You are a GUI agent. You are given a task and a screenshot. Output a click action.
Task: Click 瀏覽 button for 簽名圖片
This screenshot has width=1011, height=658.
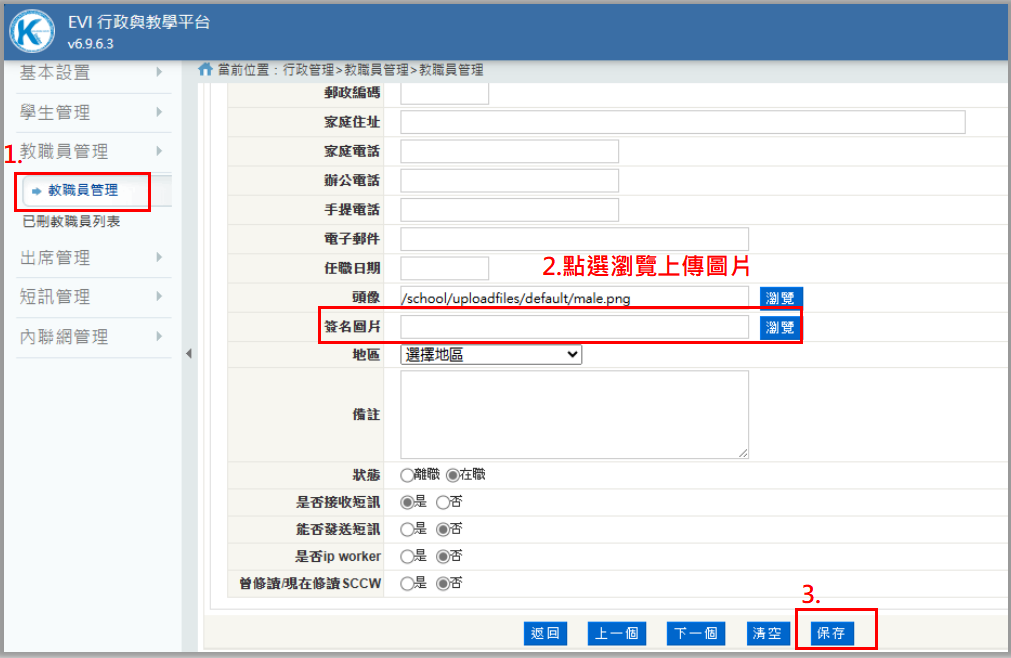[780, 328]
